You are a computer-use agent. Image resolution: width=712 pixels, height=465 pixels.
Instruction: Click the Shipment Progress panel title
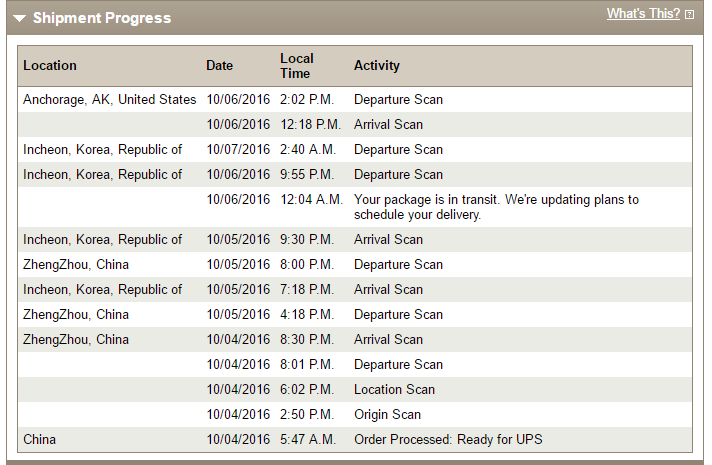click(x=101, y=18)
